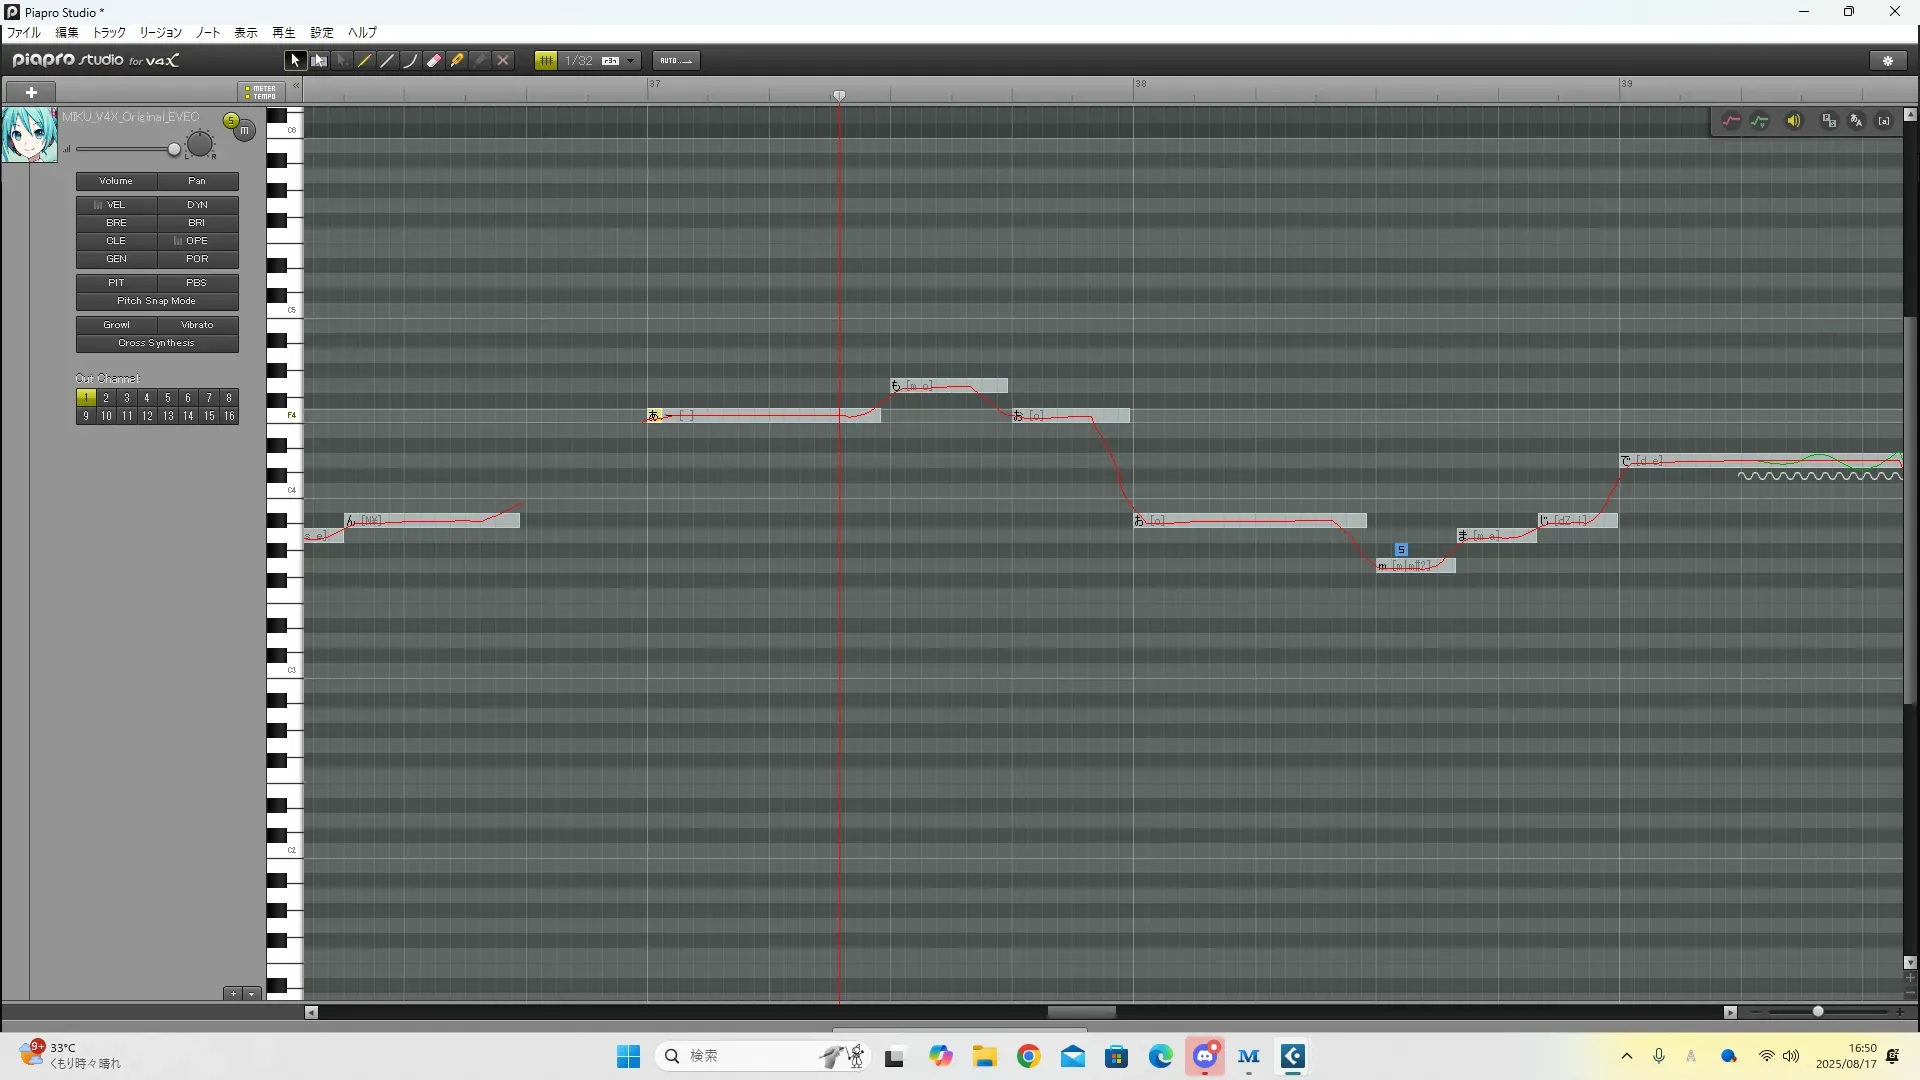Toggle pitch curve display icon
The width and height of the screenshot is (1920, 1080).
click(1731, 121)
